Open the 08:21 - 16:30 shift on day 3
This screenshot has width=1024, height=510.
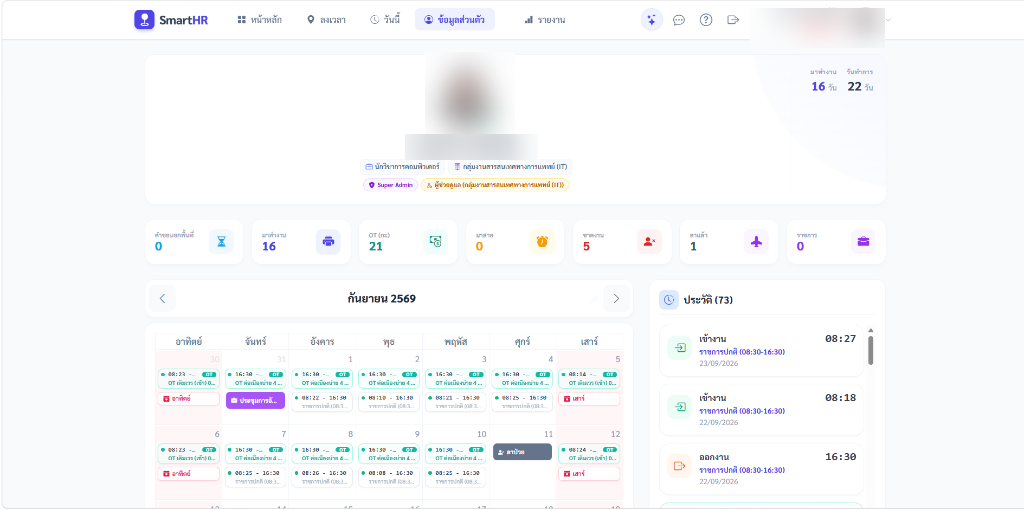455,402
